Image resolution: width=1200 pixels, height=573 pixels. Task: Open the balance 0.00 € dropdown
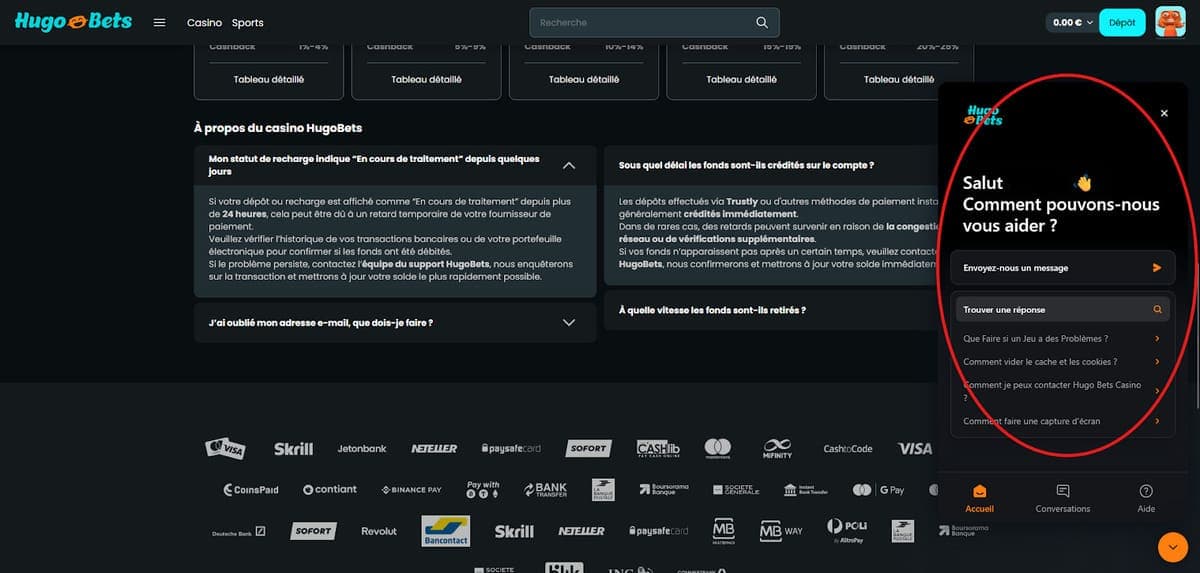coord(1072,22)
